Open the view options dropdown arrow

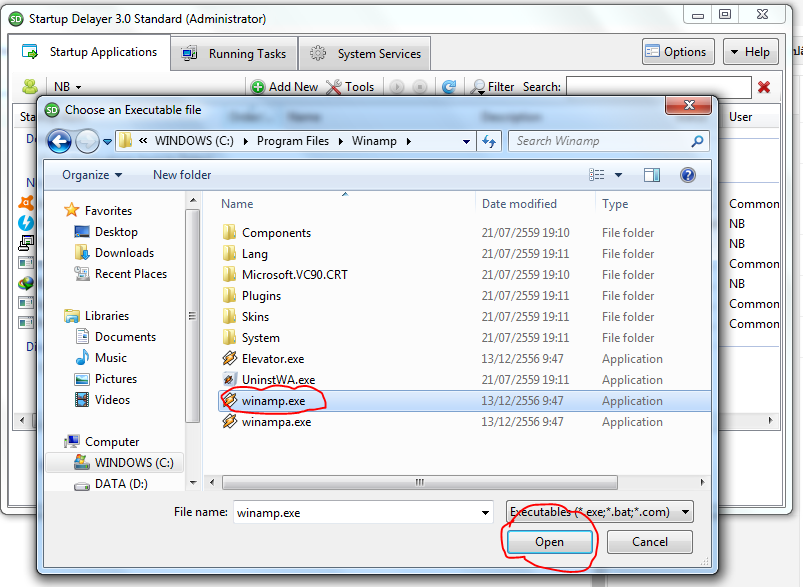(x=618, y=175)
